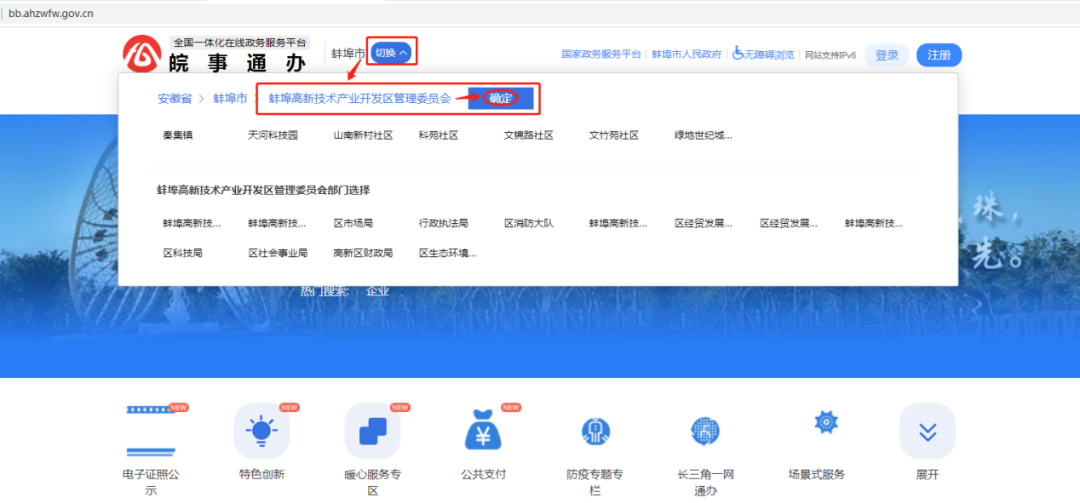The image size is (1080, 503).
Task: Toggle the 切换 region dropdown
Action: point(392,52)
